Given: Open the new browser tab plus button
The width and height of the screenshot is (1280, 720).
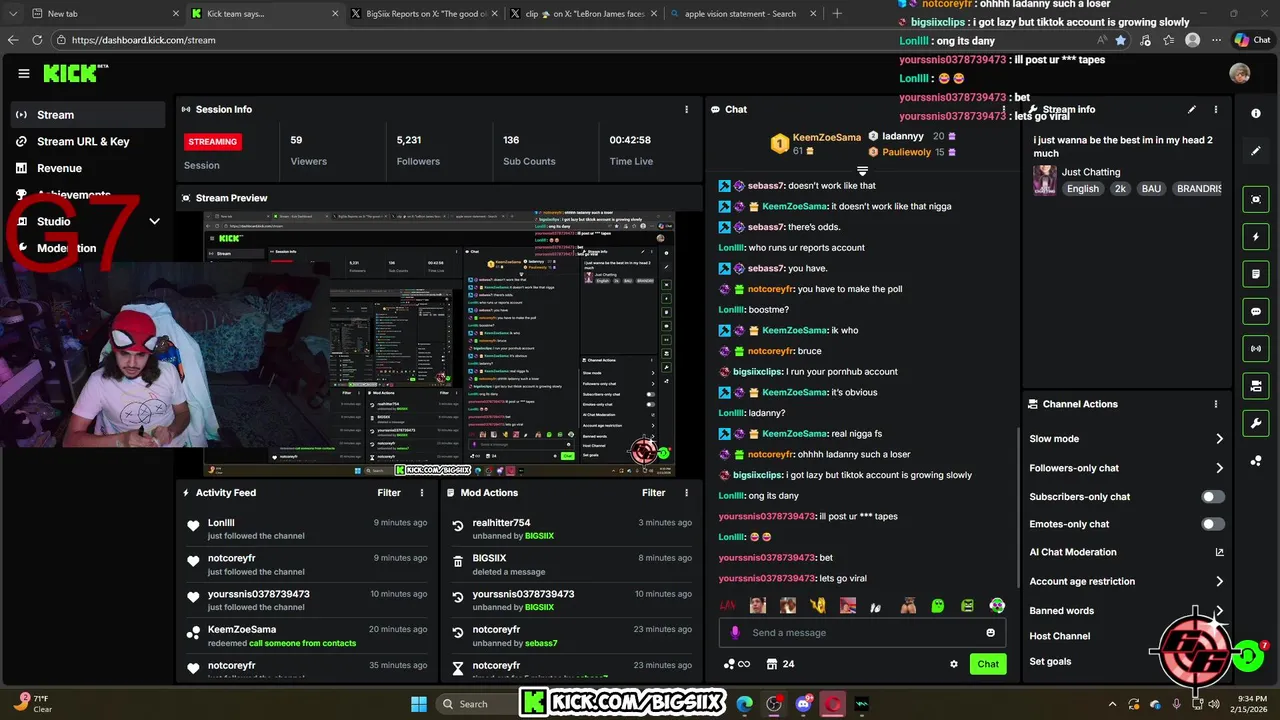Looking at the screenshot, I should 837,14.
